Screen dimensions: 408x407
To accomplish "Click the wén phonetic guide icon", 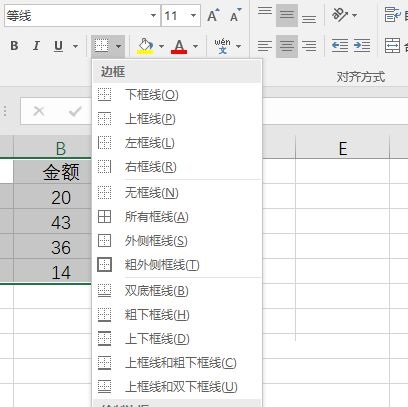I will (222, 46).
